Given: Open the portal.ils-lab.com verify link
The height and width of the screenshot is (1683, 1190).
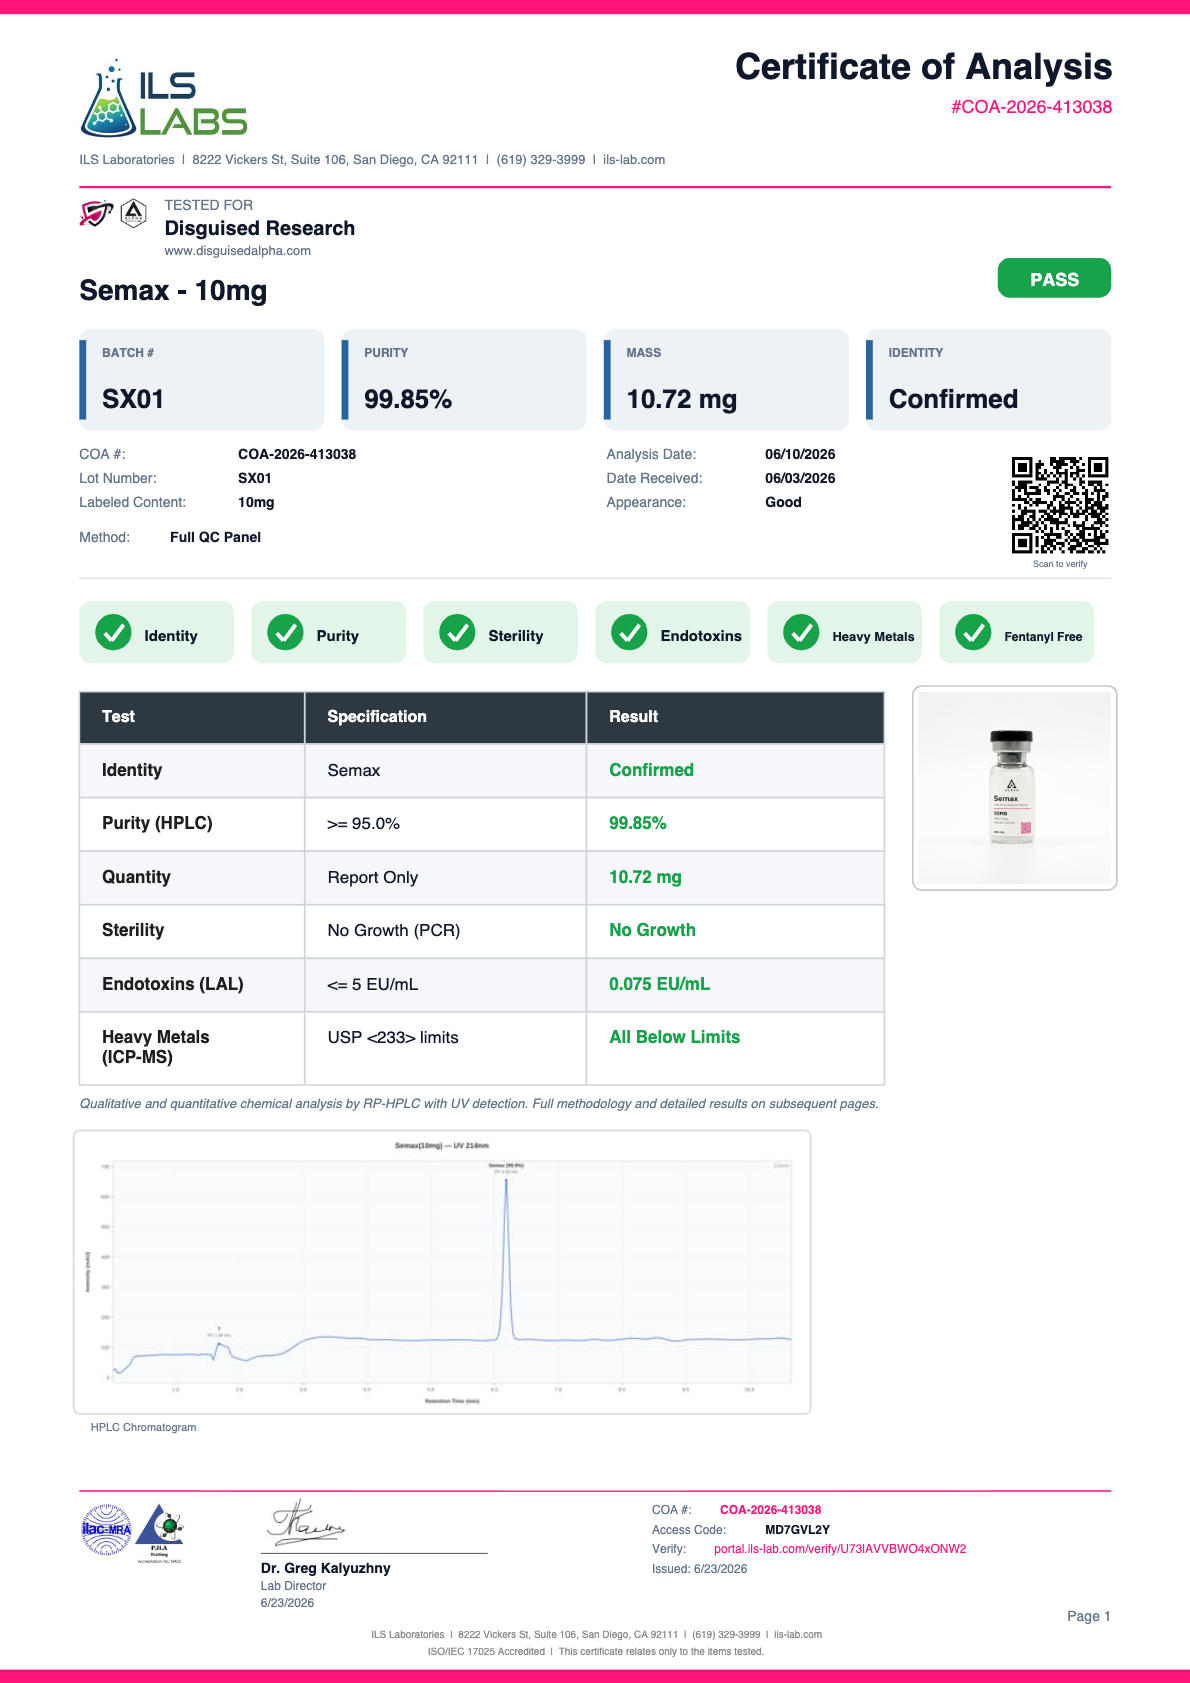Looking at the screenshot, I should (x=840, y=1549).
